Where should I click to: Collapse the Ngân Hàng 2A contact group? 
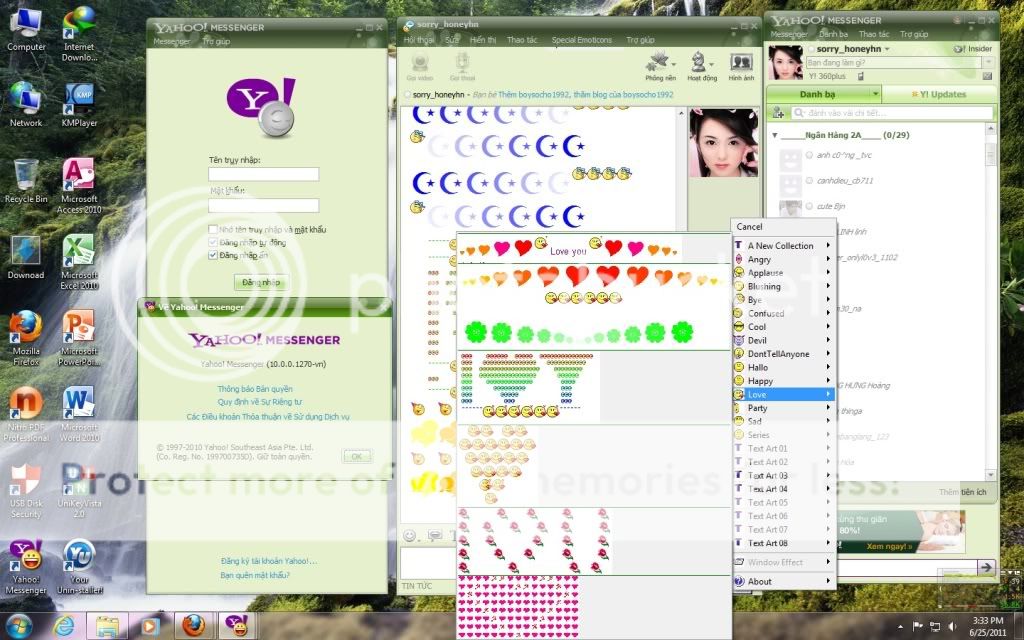tap(775, 135)
